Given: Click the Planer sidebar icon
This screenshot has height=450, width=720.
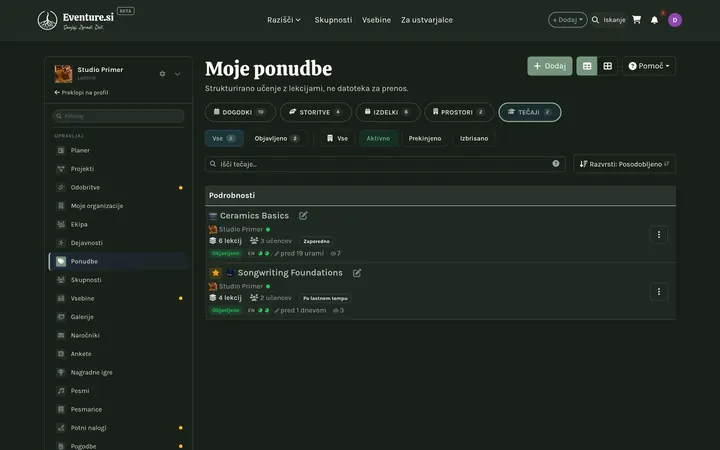Looking at the screenshot, I should tap(61, 150).
